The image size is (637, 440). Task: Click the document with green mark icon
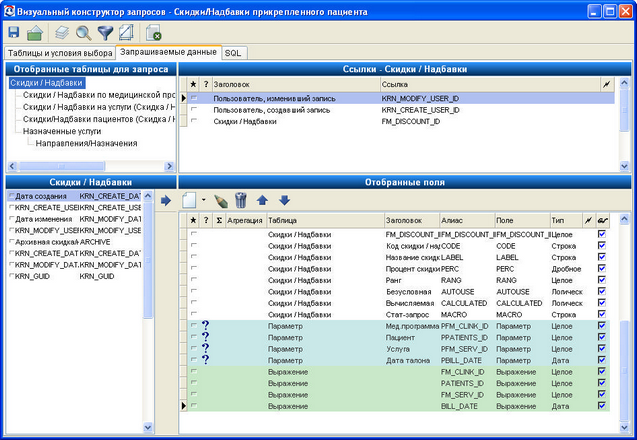154,33
